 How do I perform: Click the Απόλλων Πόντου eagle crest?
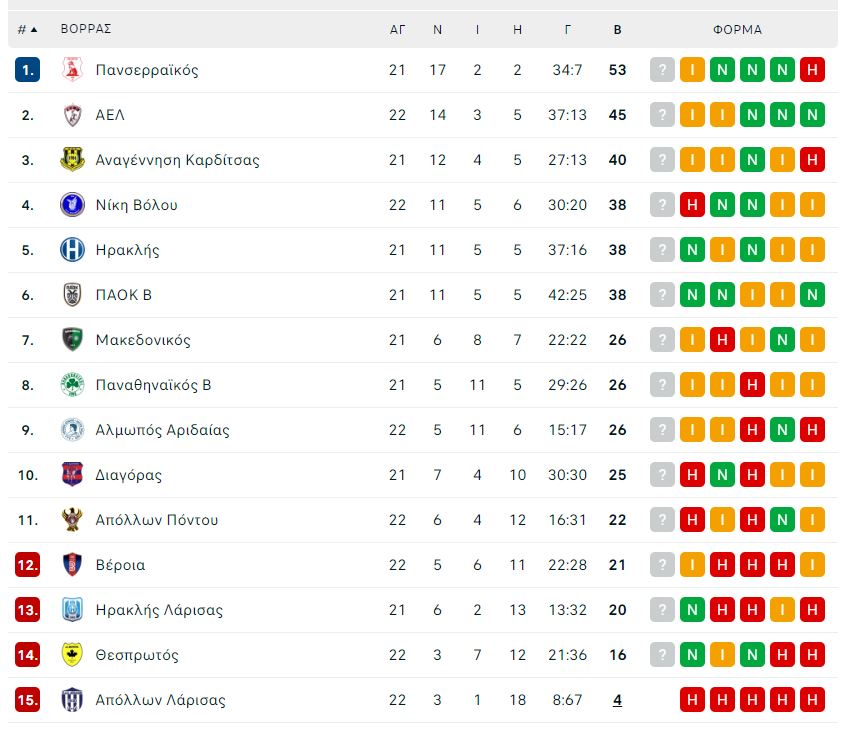coord(72,519)
